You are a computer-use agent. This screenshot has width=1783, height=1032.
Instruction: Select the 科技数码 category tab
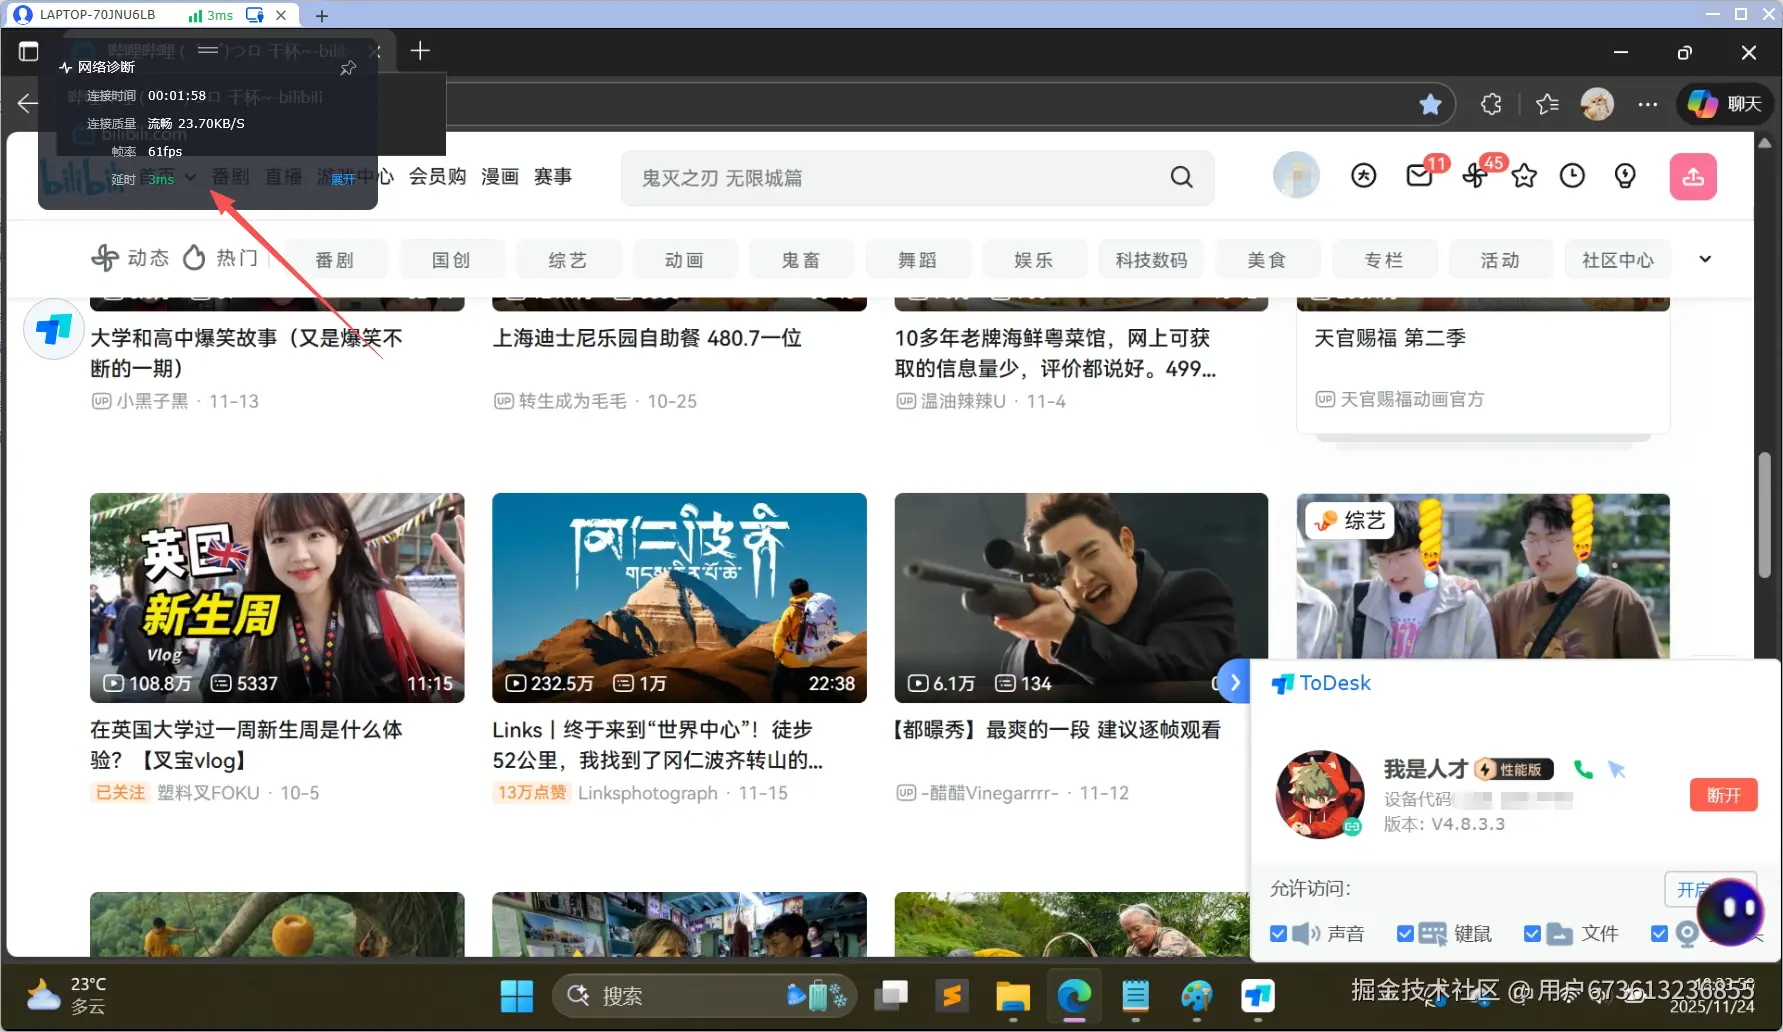pyautogui.click(x=1151, y=260)
